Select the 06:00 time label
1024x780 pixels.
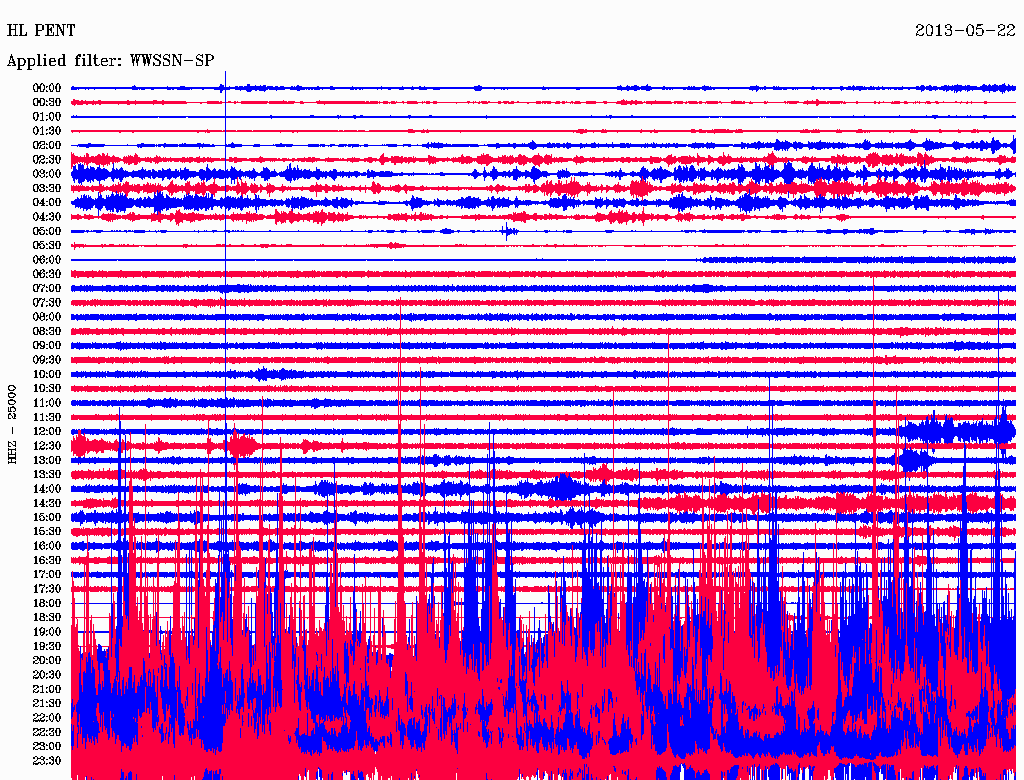coord(47,259)
